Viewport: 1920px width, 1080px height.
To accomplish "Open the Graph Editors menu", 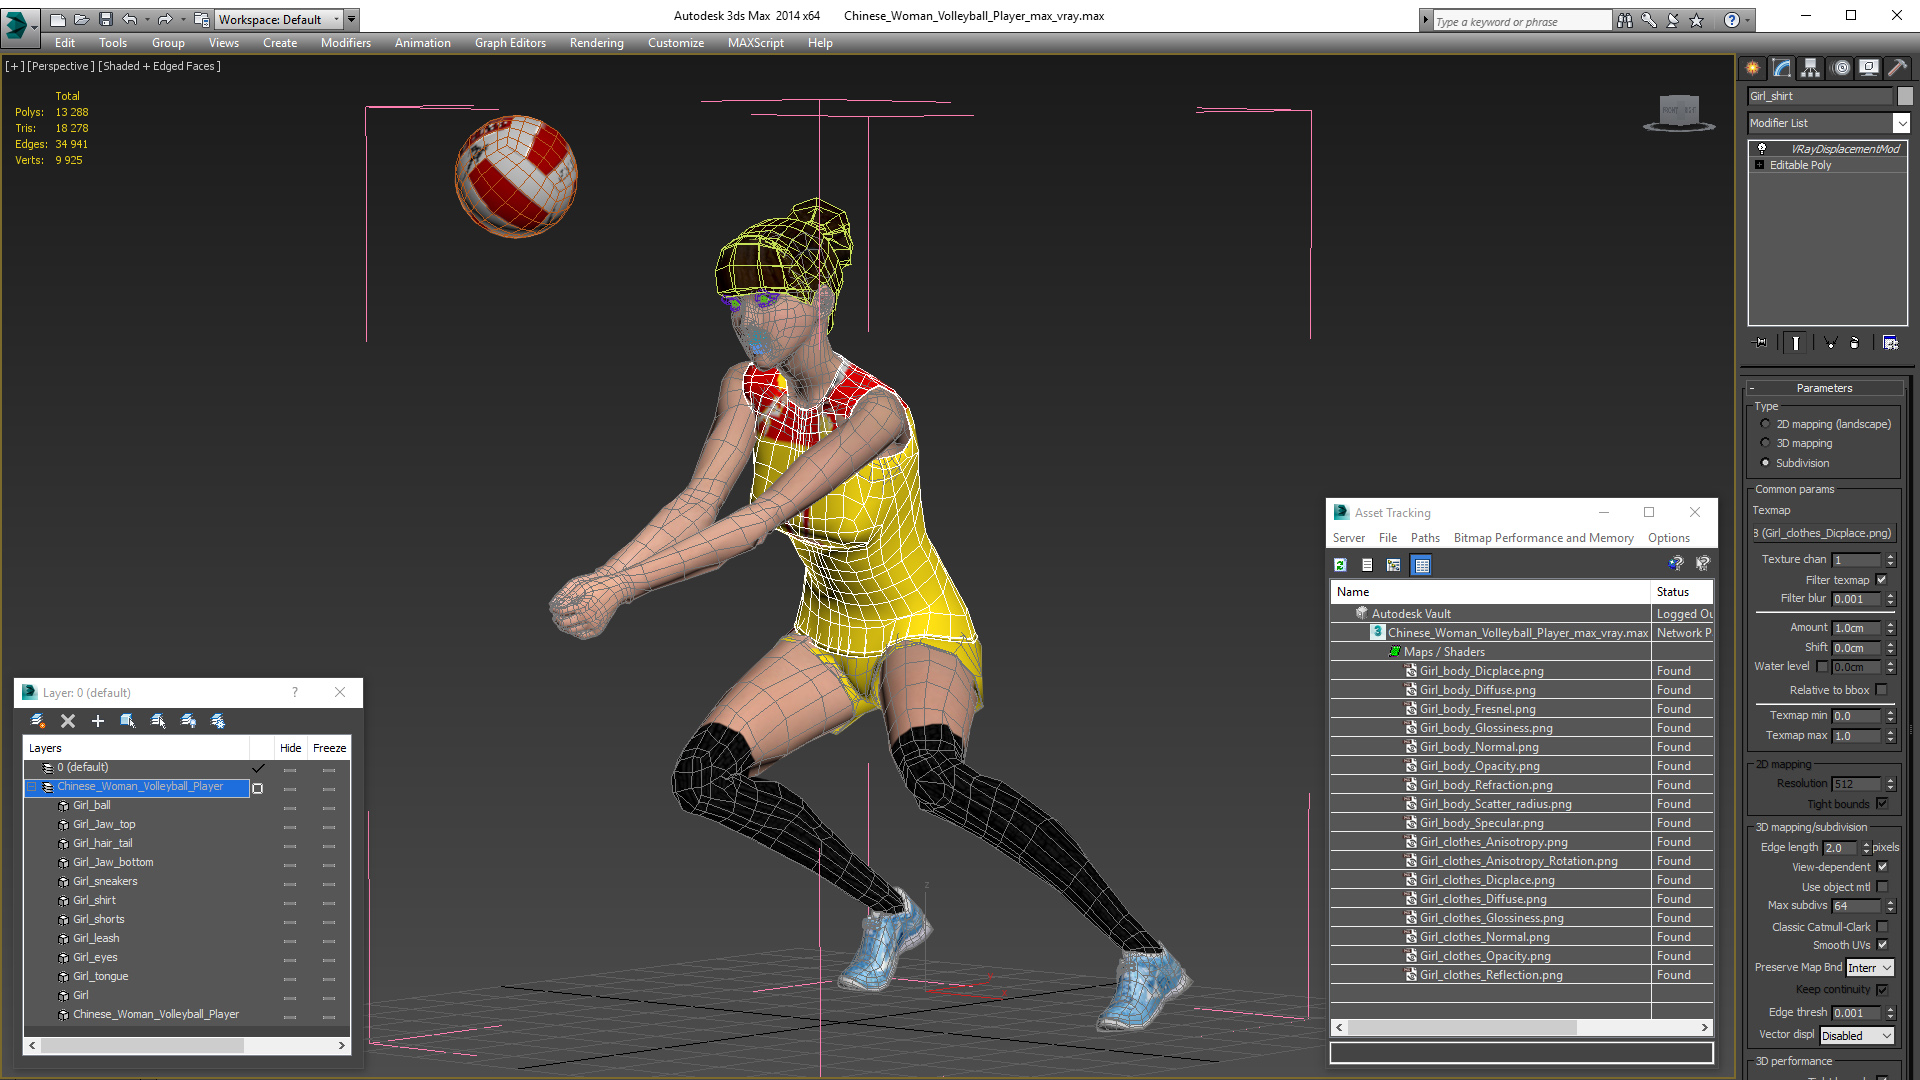I will [x=510, y=43].
